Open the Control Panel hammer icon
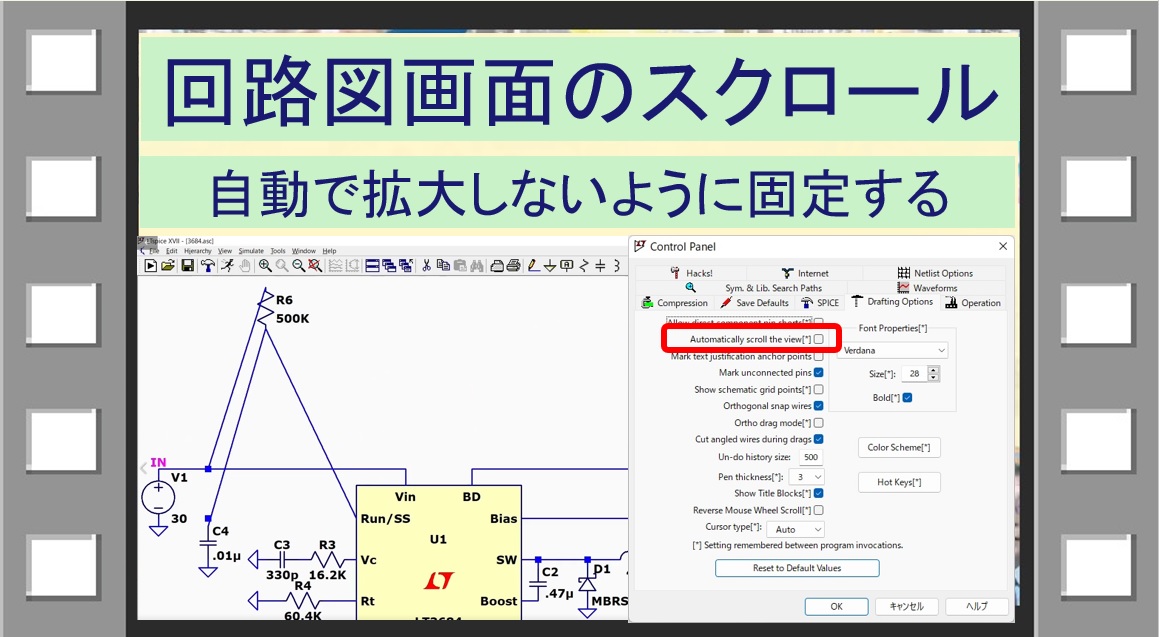1159x637 pixels. tap(207, 266)
